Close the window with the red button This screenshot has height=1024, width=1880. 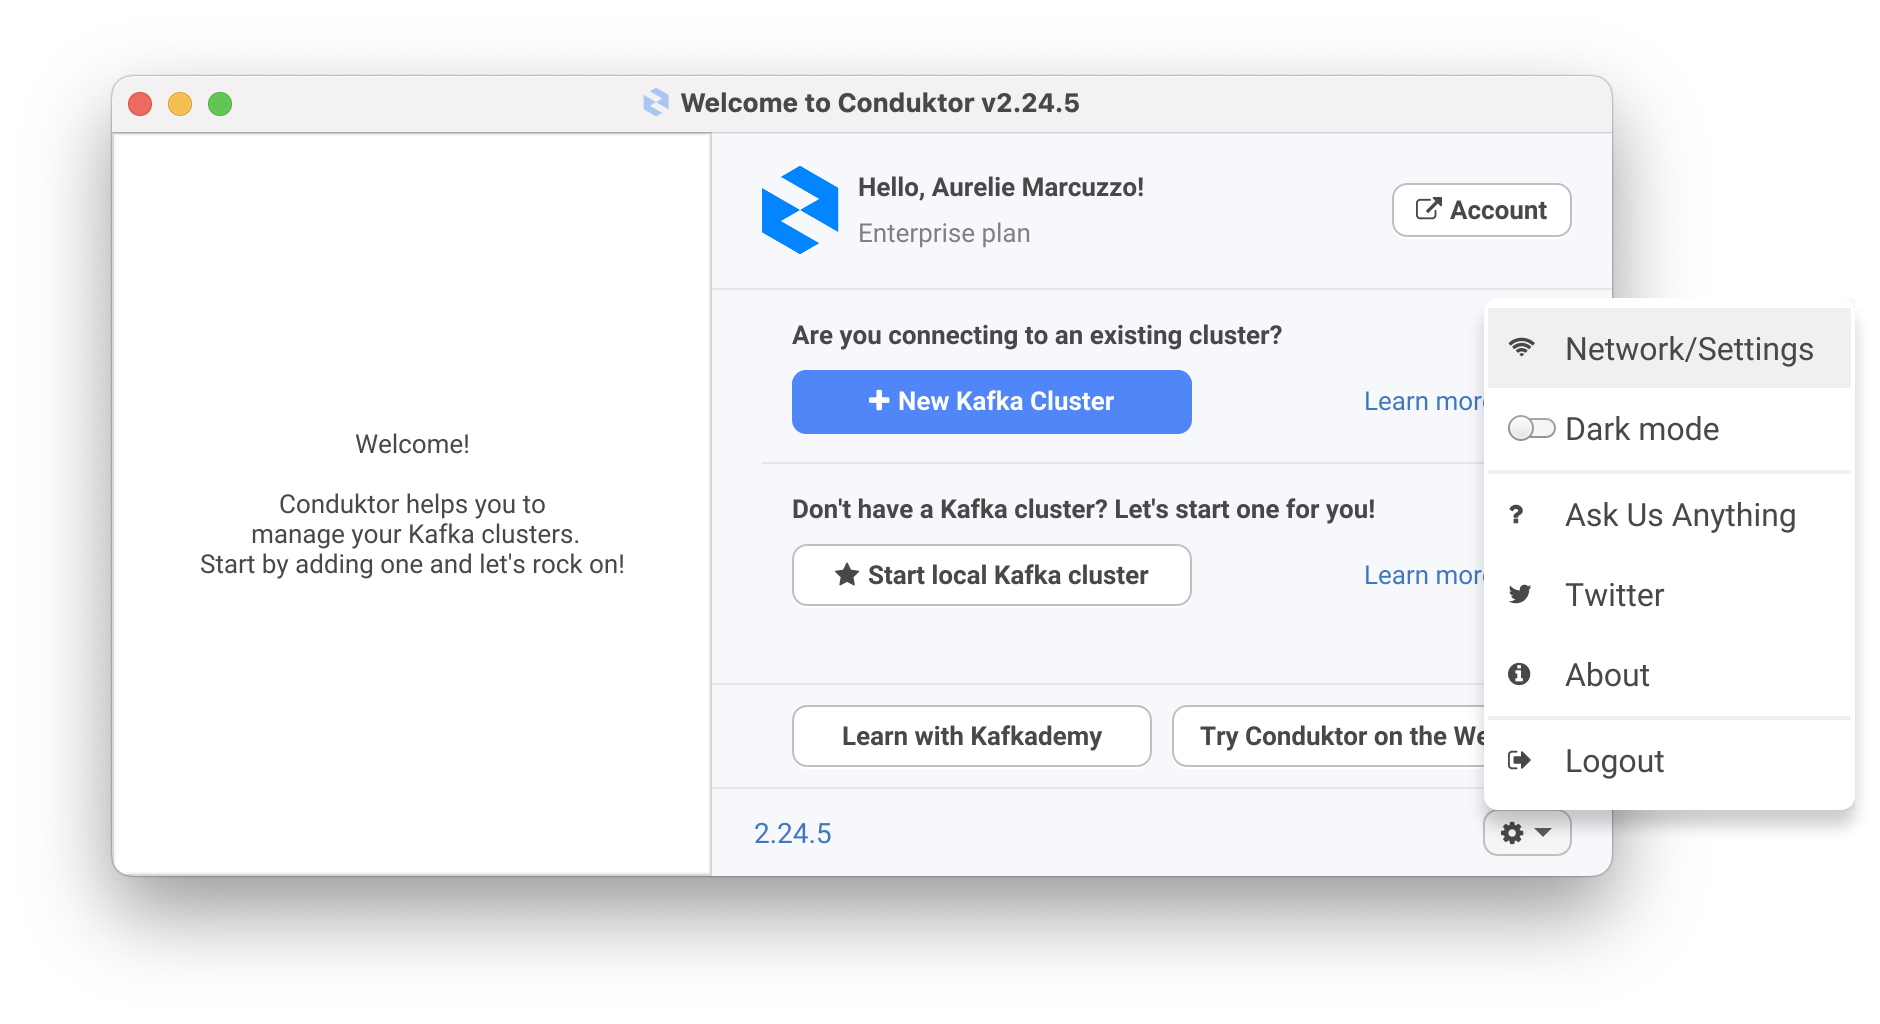pyautogui.click(x=140, y=104)
